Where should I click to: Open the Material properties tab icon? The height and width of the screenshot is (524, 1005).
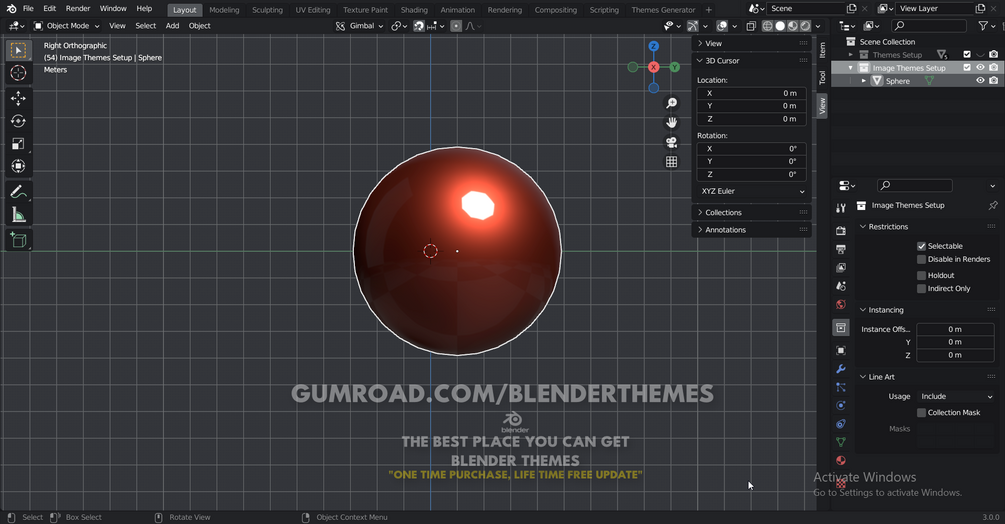coord(841,461)
